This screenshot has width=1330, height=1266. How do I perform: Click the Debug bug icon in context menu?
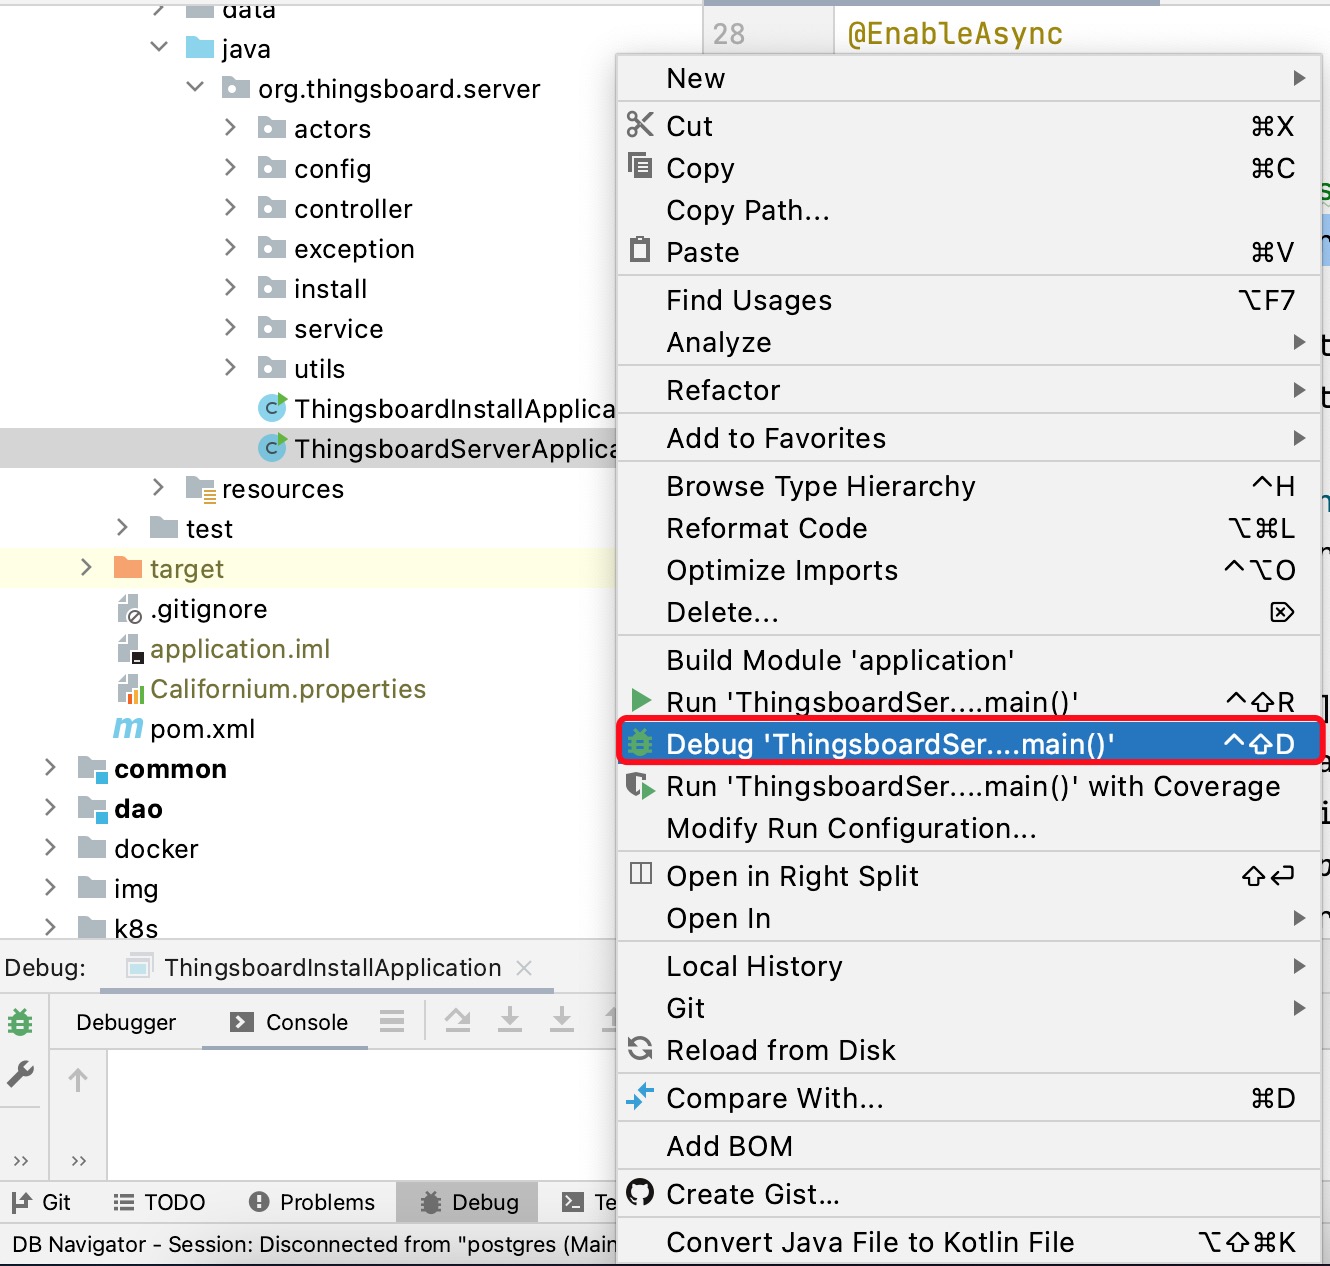[x=640, y=743]
